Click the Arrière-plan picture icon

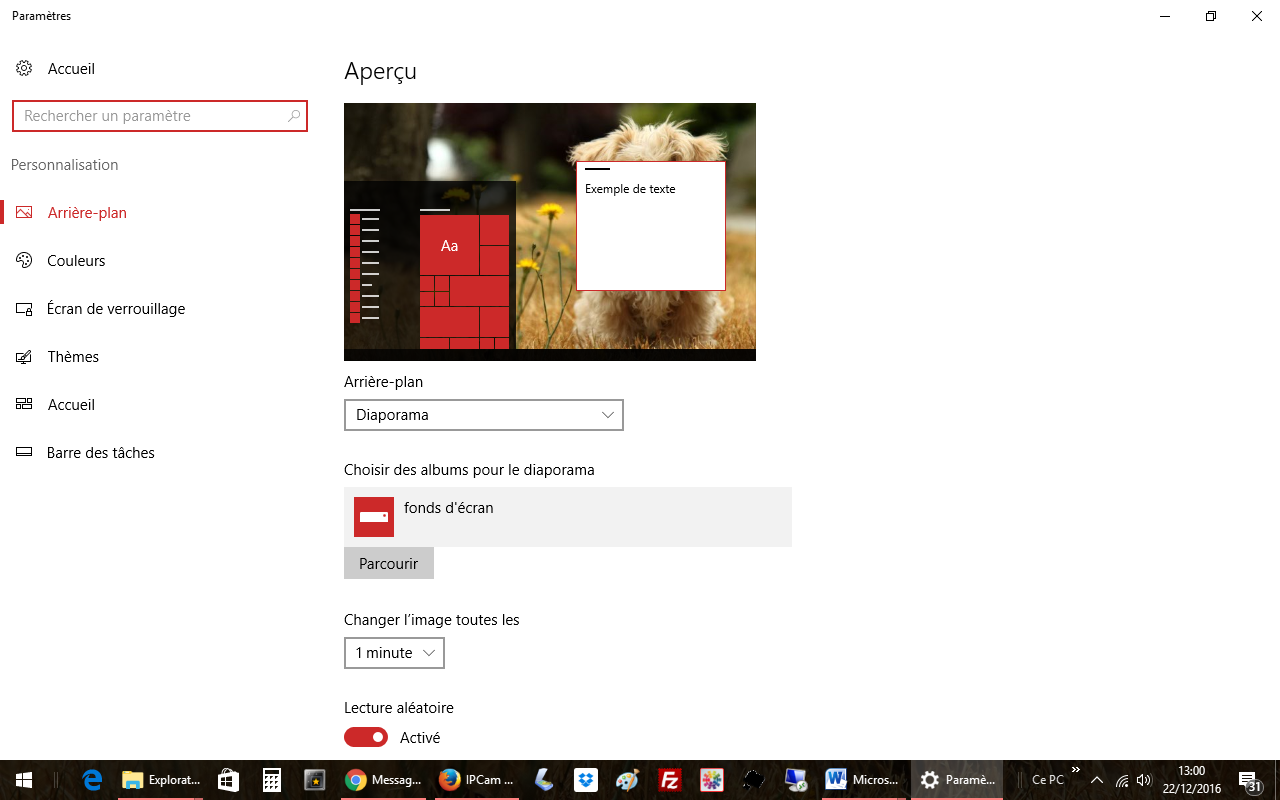tap(25, 213)
